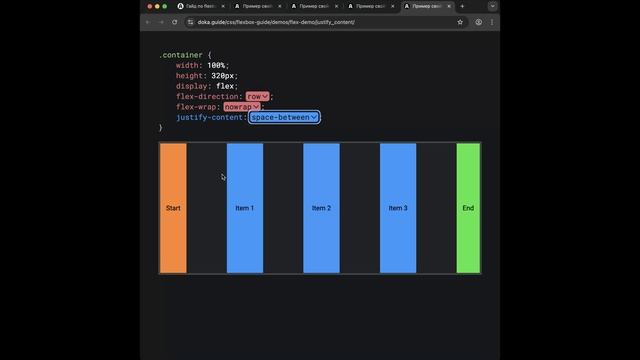The width and height of the screenshot is (640, 360).
Task: Click the orange Start flex item
Action: pos(173,208)
